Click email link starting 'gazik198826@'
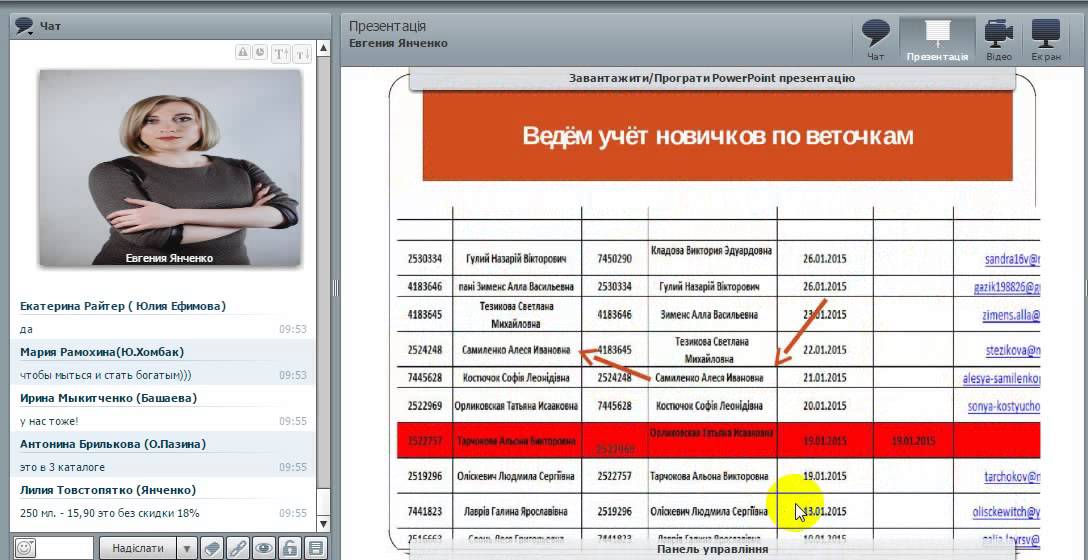 (x=1007, y=287)
